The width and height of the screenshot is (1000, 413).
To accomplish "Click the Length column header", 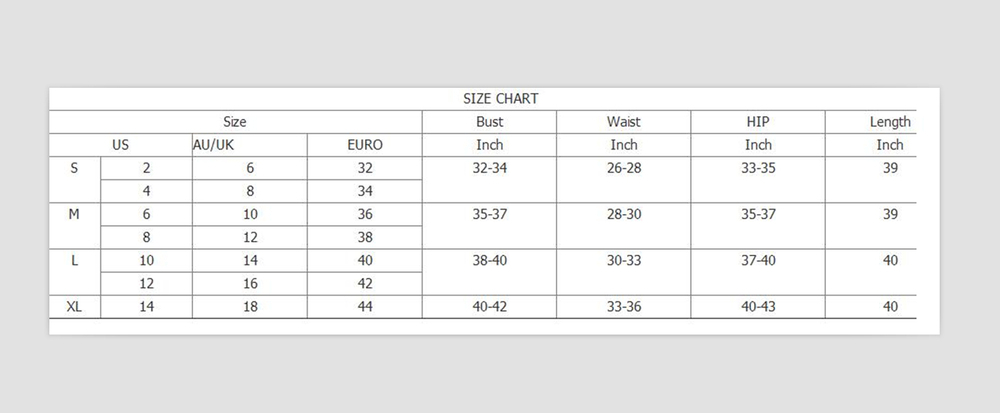I will (890, 122).
